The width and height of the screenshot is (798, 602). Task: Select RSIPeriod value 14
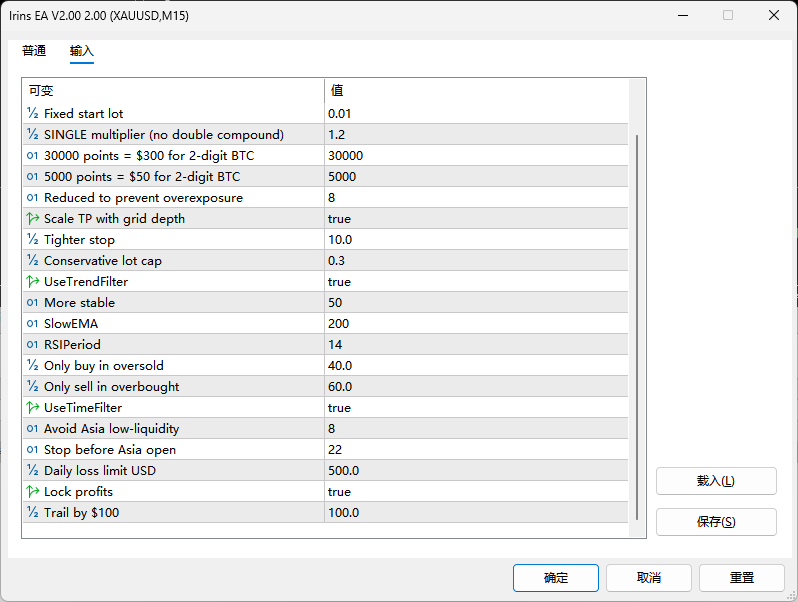(476, 345)
